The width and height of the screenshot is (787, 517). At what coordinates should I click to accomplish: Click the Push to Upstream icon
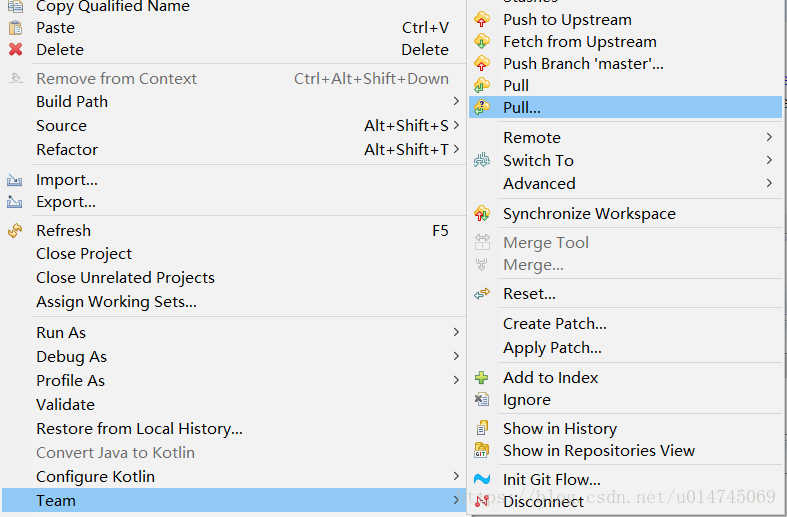point(482,20)
